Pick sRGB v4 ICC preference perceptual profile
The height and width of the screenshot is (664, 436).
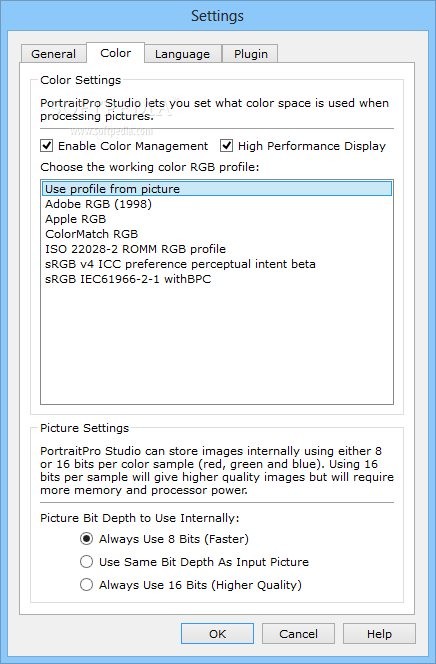click(x=217, y=264)
